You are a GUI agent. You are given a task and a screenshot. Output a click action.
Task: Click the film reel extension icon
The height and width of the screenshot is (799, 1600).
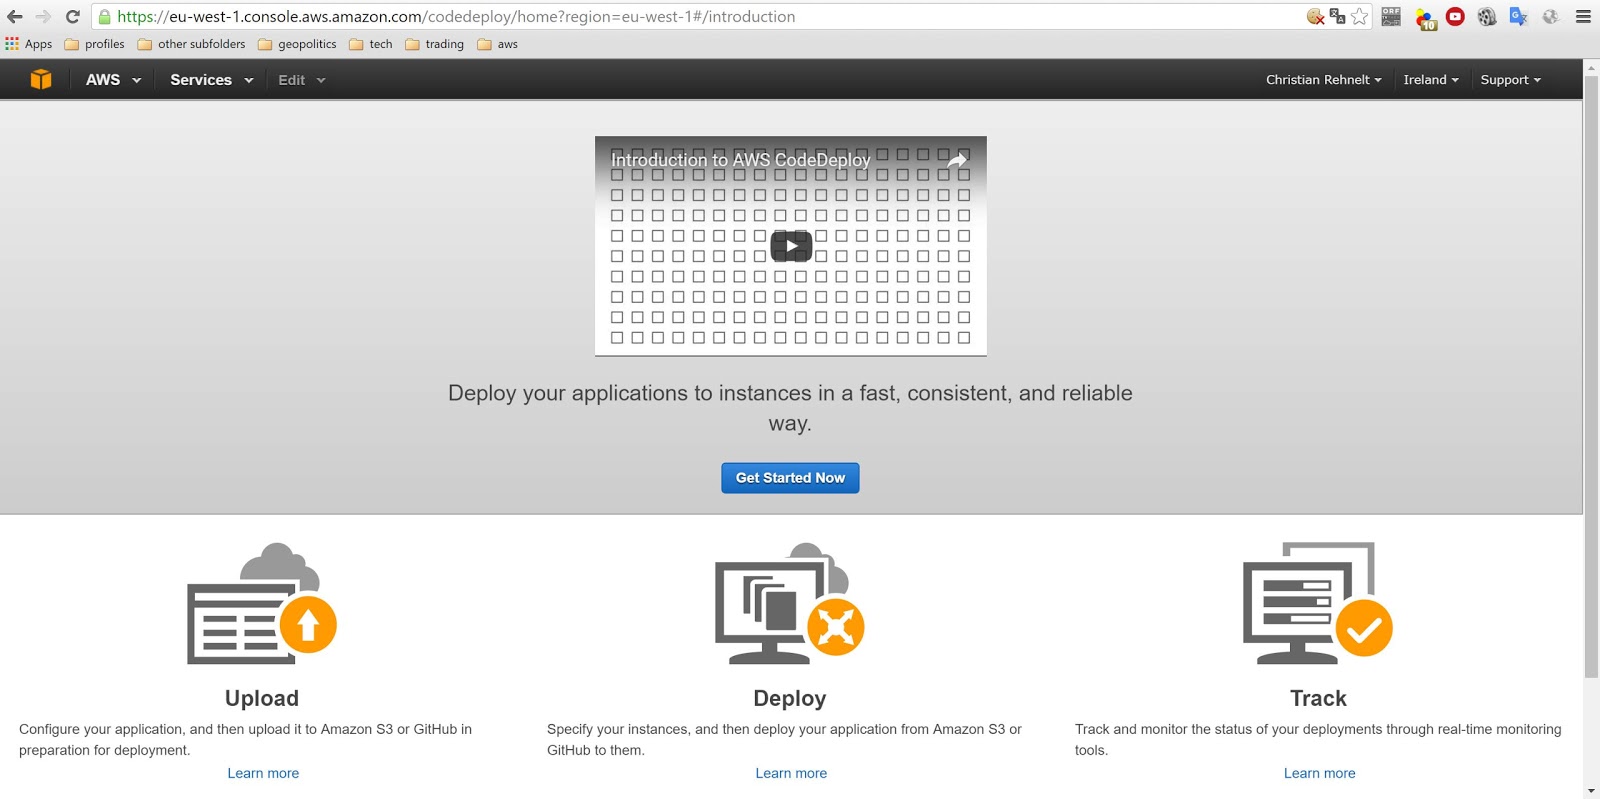pos(1487,16)
